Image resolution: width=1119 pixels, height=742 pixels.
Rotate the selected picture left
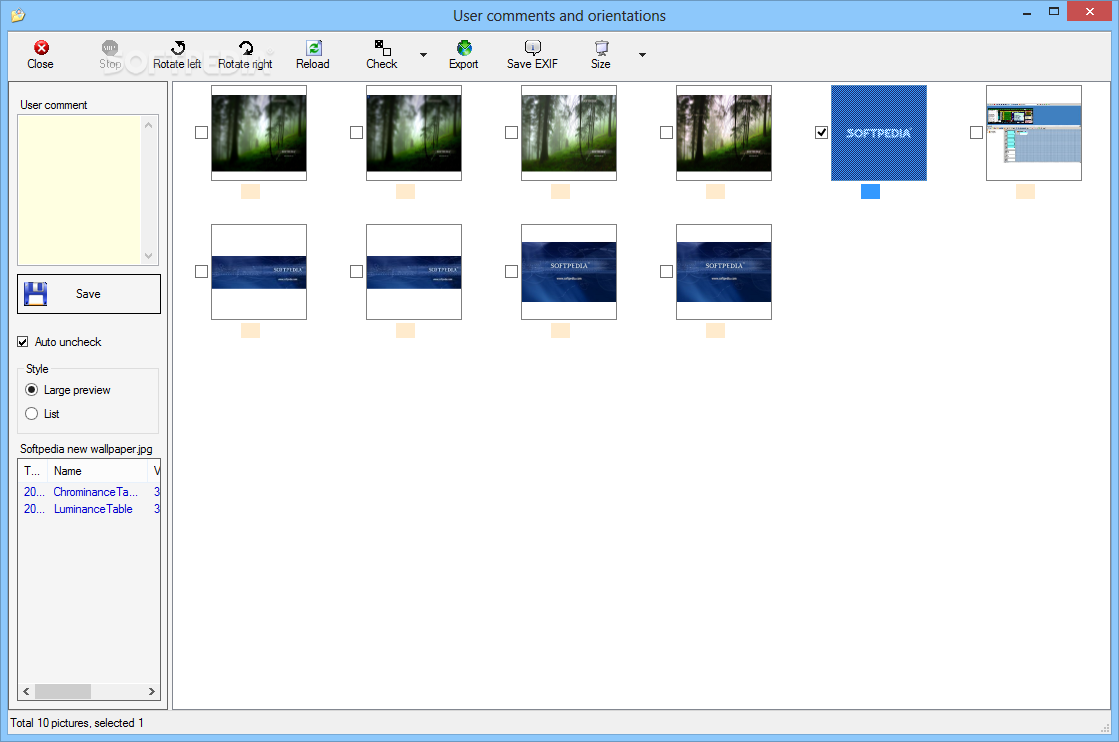(x=177, y=55)
